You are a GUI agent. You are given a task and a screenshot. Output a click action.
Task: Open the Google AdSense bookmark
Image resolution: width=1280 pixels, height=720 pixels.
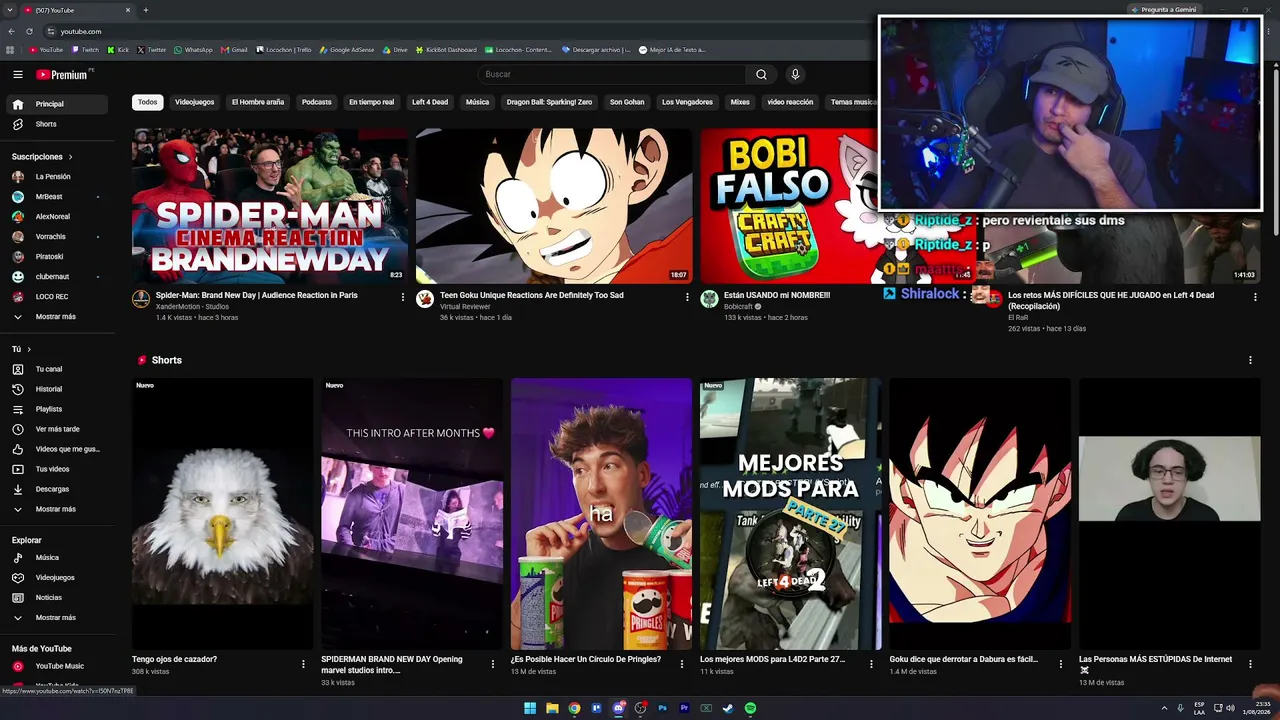tap(347, 50)
